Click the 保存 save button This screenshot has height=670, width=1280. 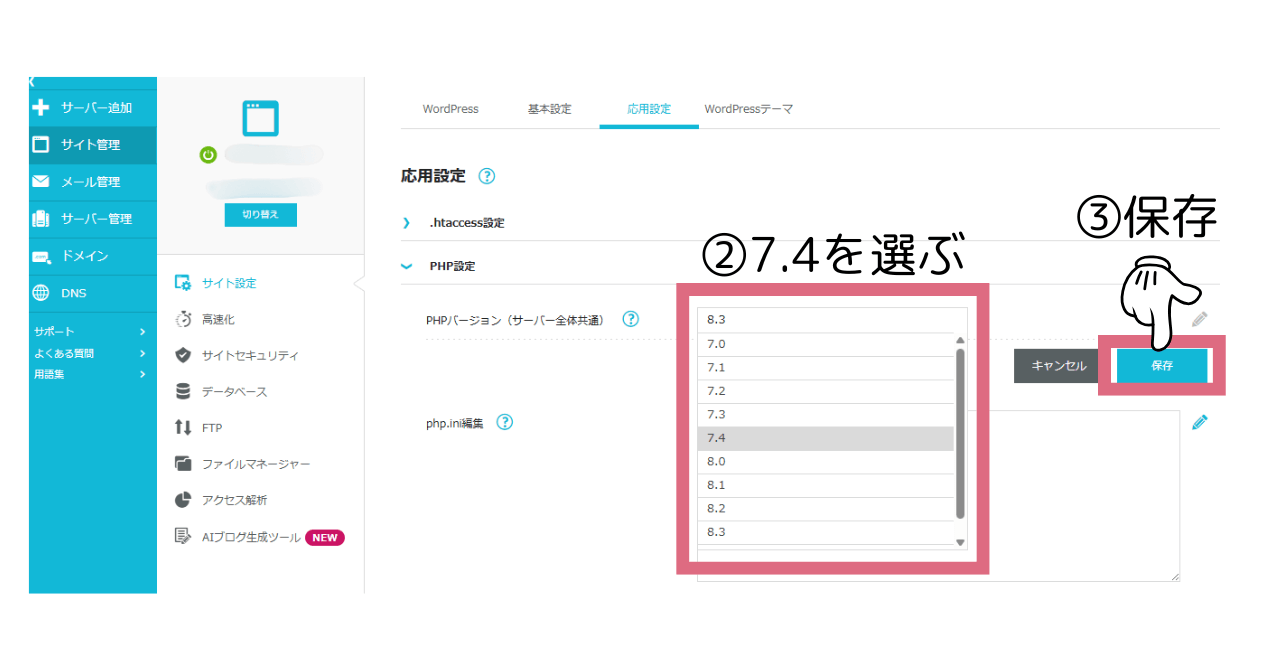coord(1161,366)
